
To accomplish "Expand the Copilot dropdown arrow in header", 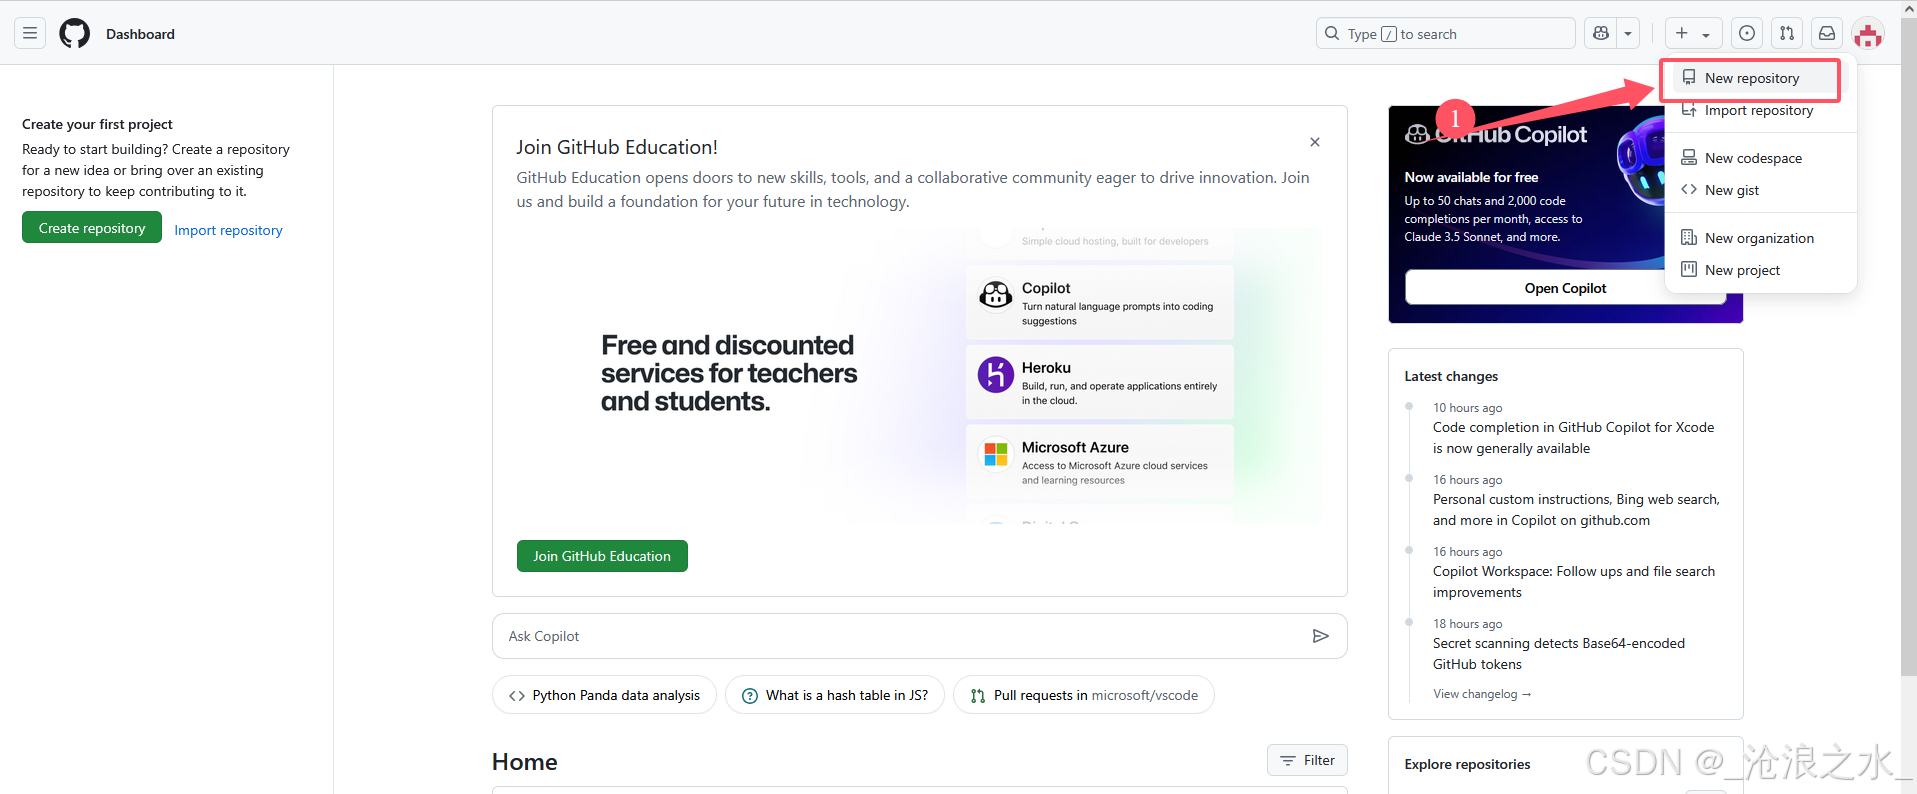I will click(x=1628, y=33).
